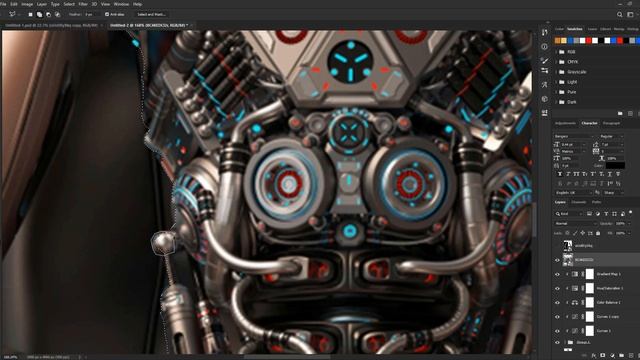Open the Filter menu
The image size is (640, 360).
click(83, 4)
